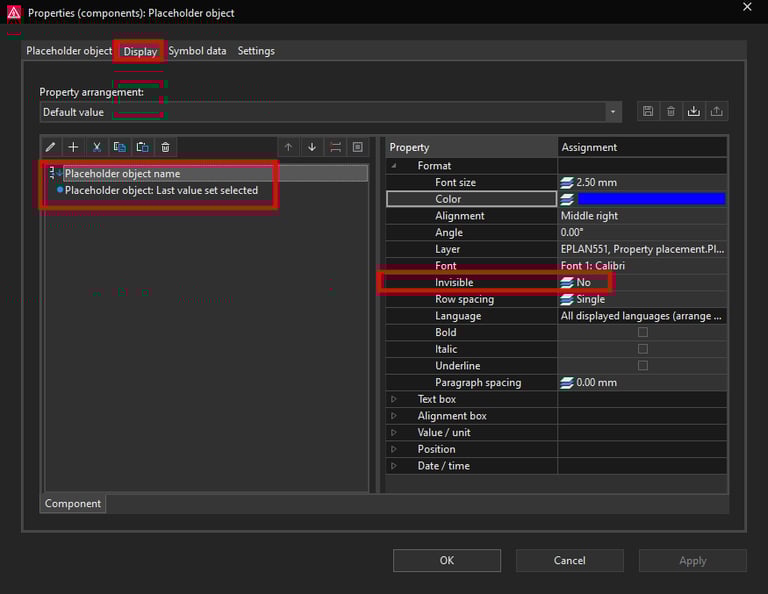Cut the selected property with scissors icon
768x594 pixels.
coord(96,147)
